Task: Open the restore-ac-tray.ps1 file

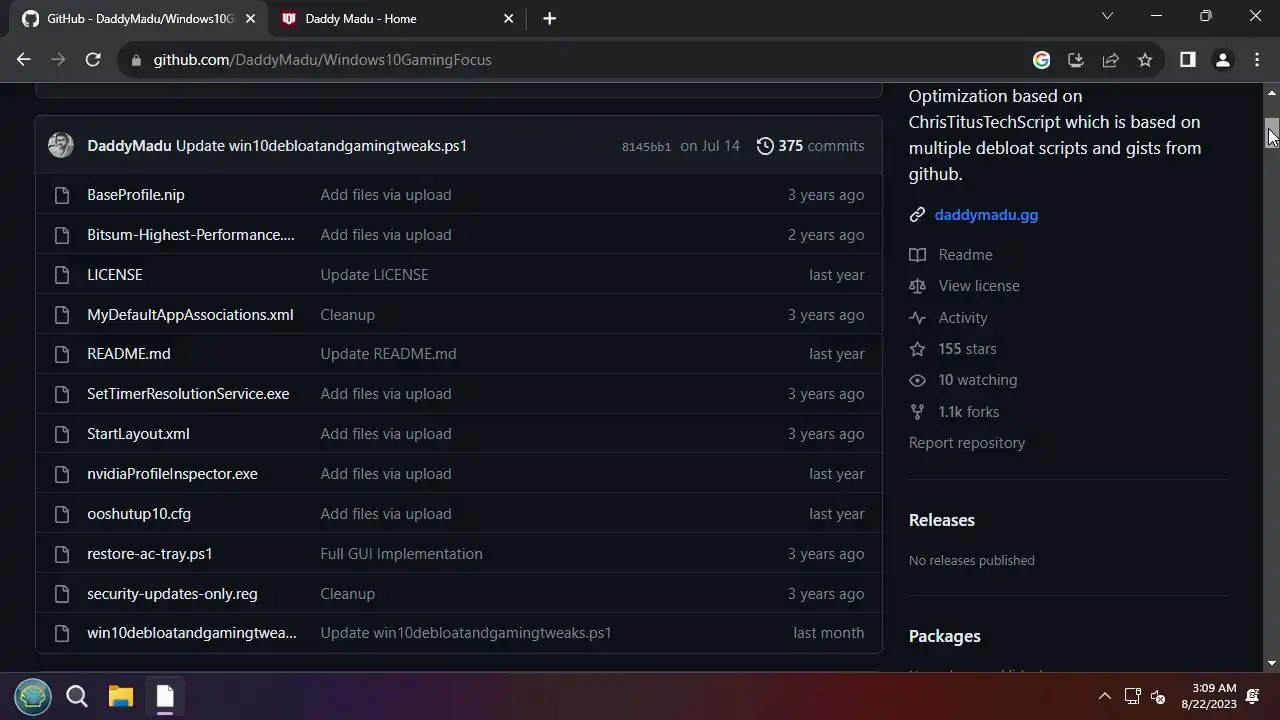Action: click(150, 554)
